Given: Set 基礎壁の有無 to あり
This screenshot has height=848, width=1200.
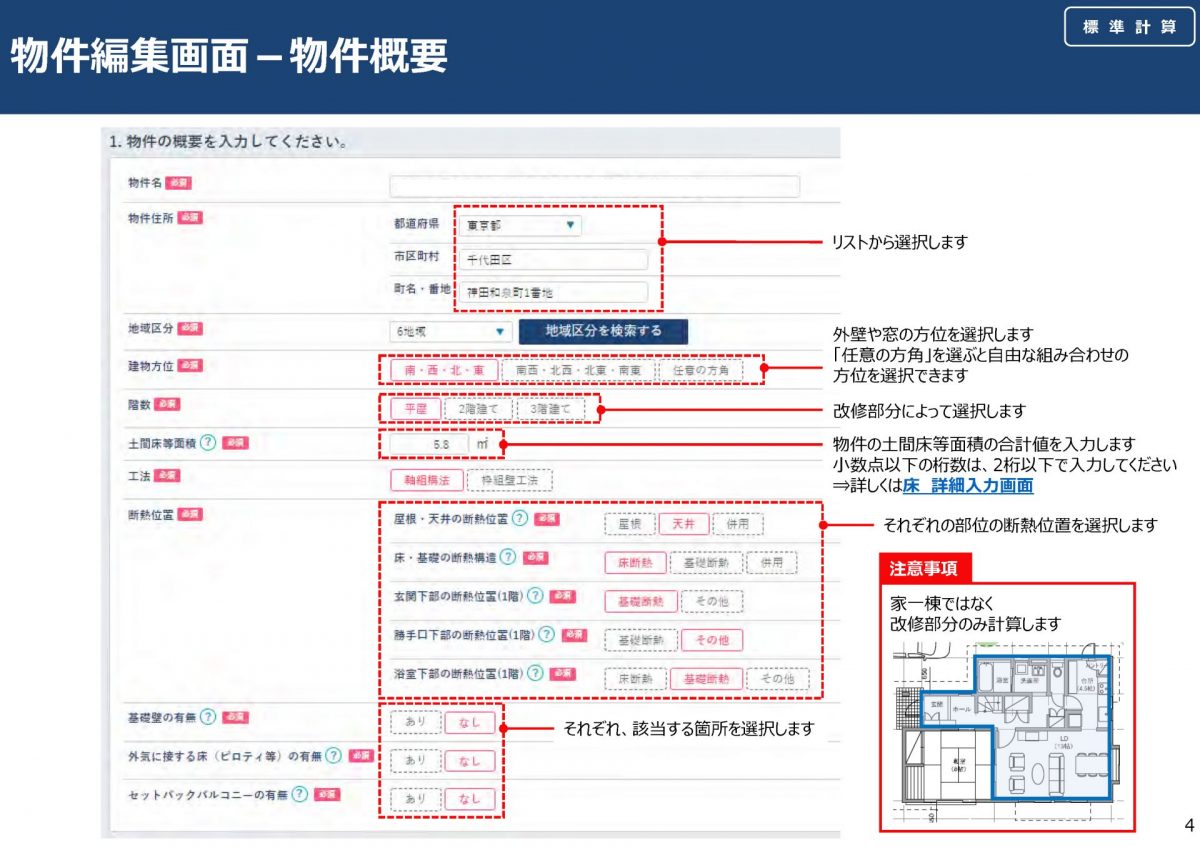Looking at the screenshot, I should 415,722.
